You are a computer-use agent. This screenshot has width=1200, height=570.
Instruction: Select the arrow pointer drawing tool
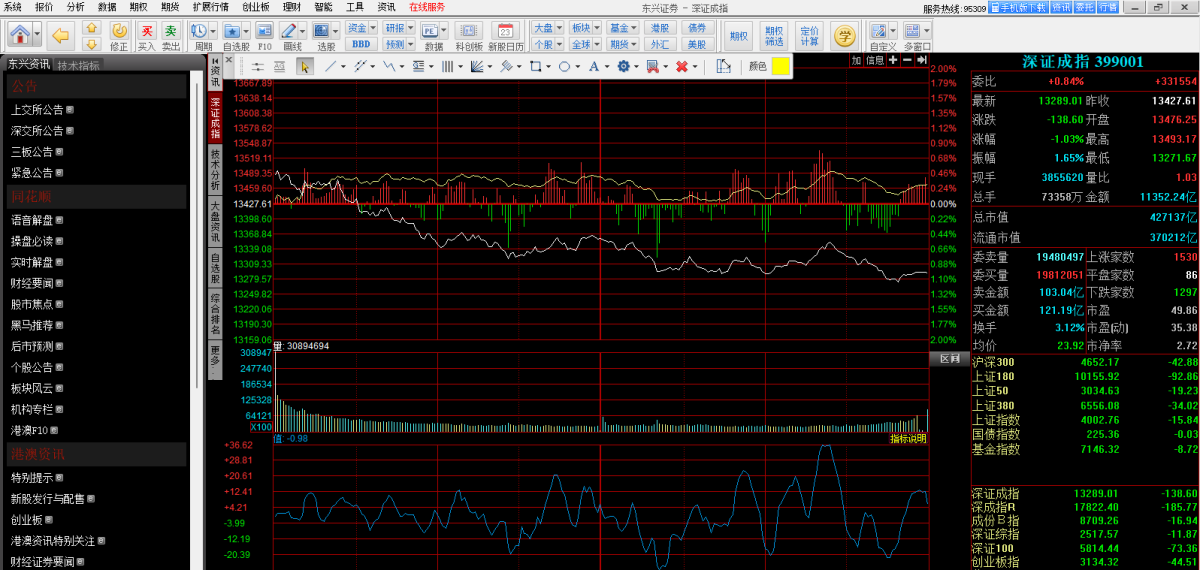click(x=303, y=66)
